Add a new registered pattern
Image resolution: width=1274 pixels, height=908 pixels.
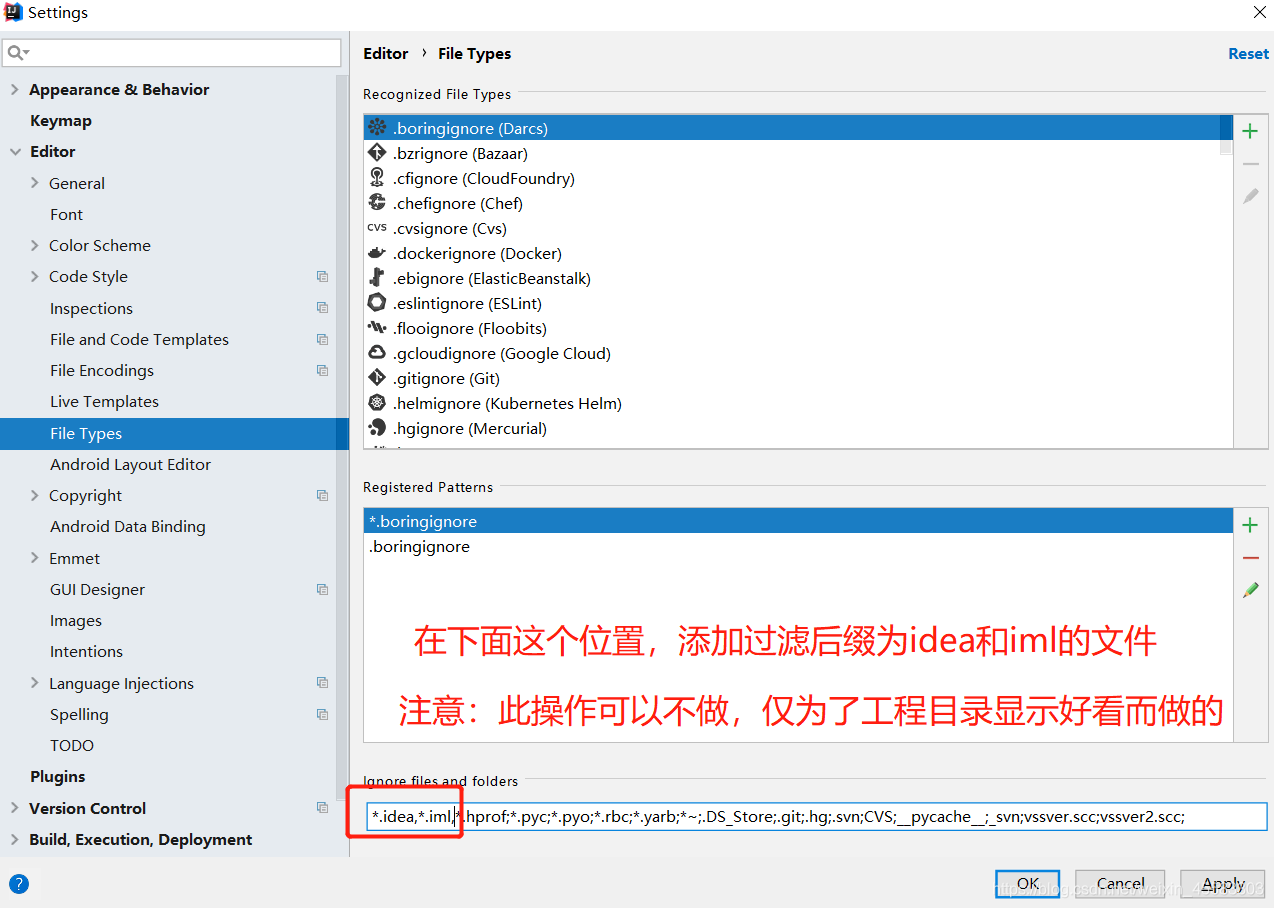pyautogui.click(x=1250, y=525)
